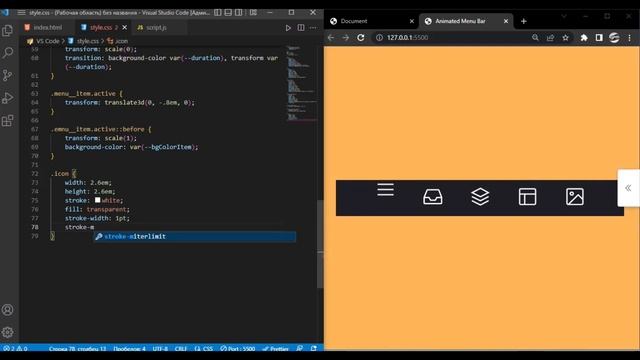The image size is (640, 360).
Task: Open the browser profile avatar
Action: pos(614,38)
